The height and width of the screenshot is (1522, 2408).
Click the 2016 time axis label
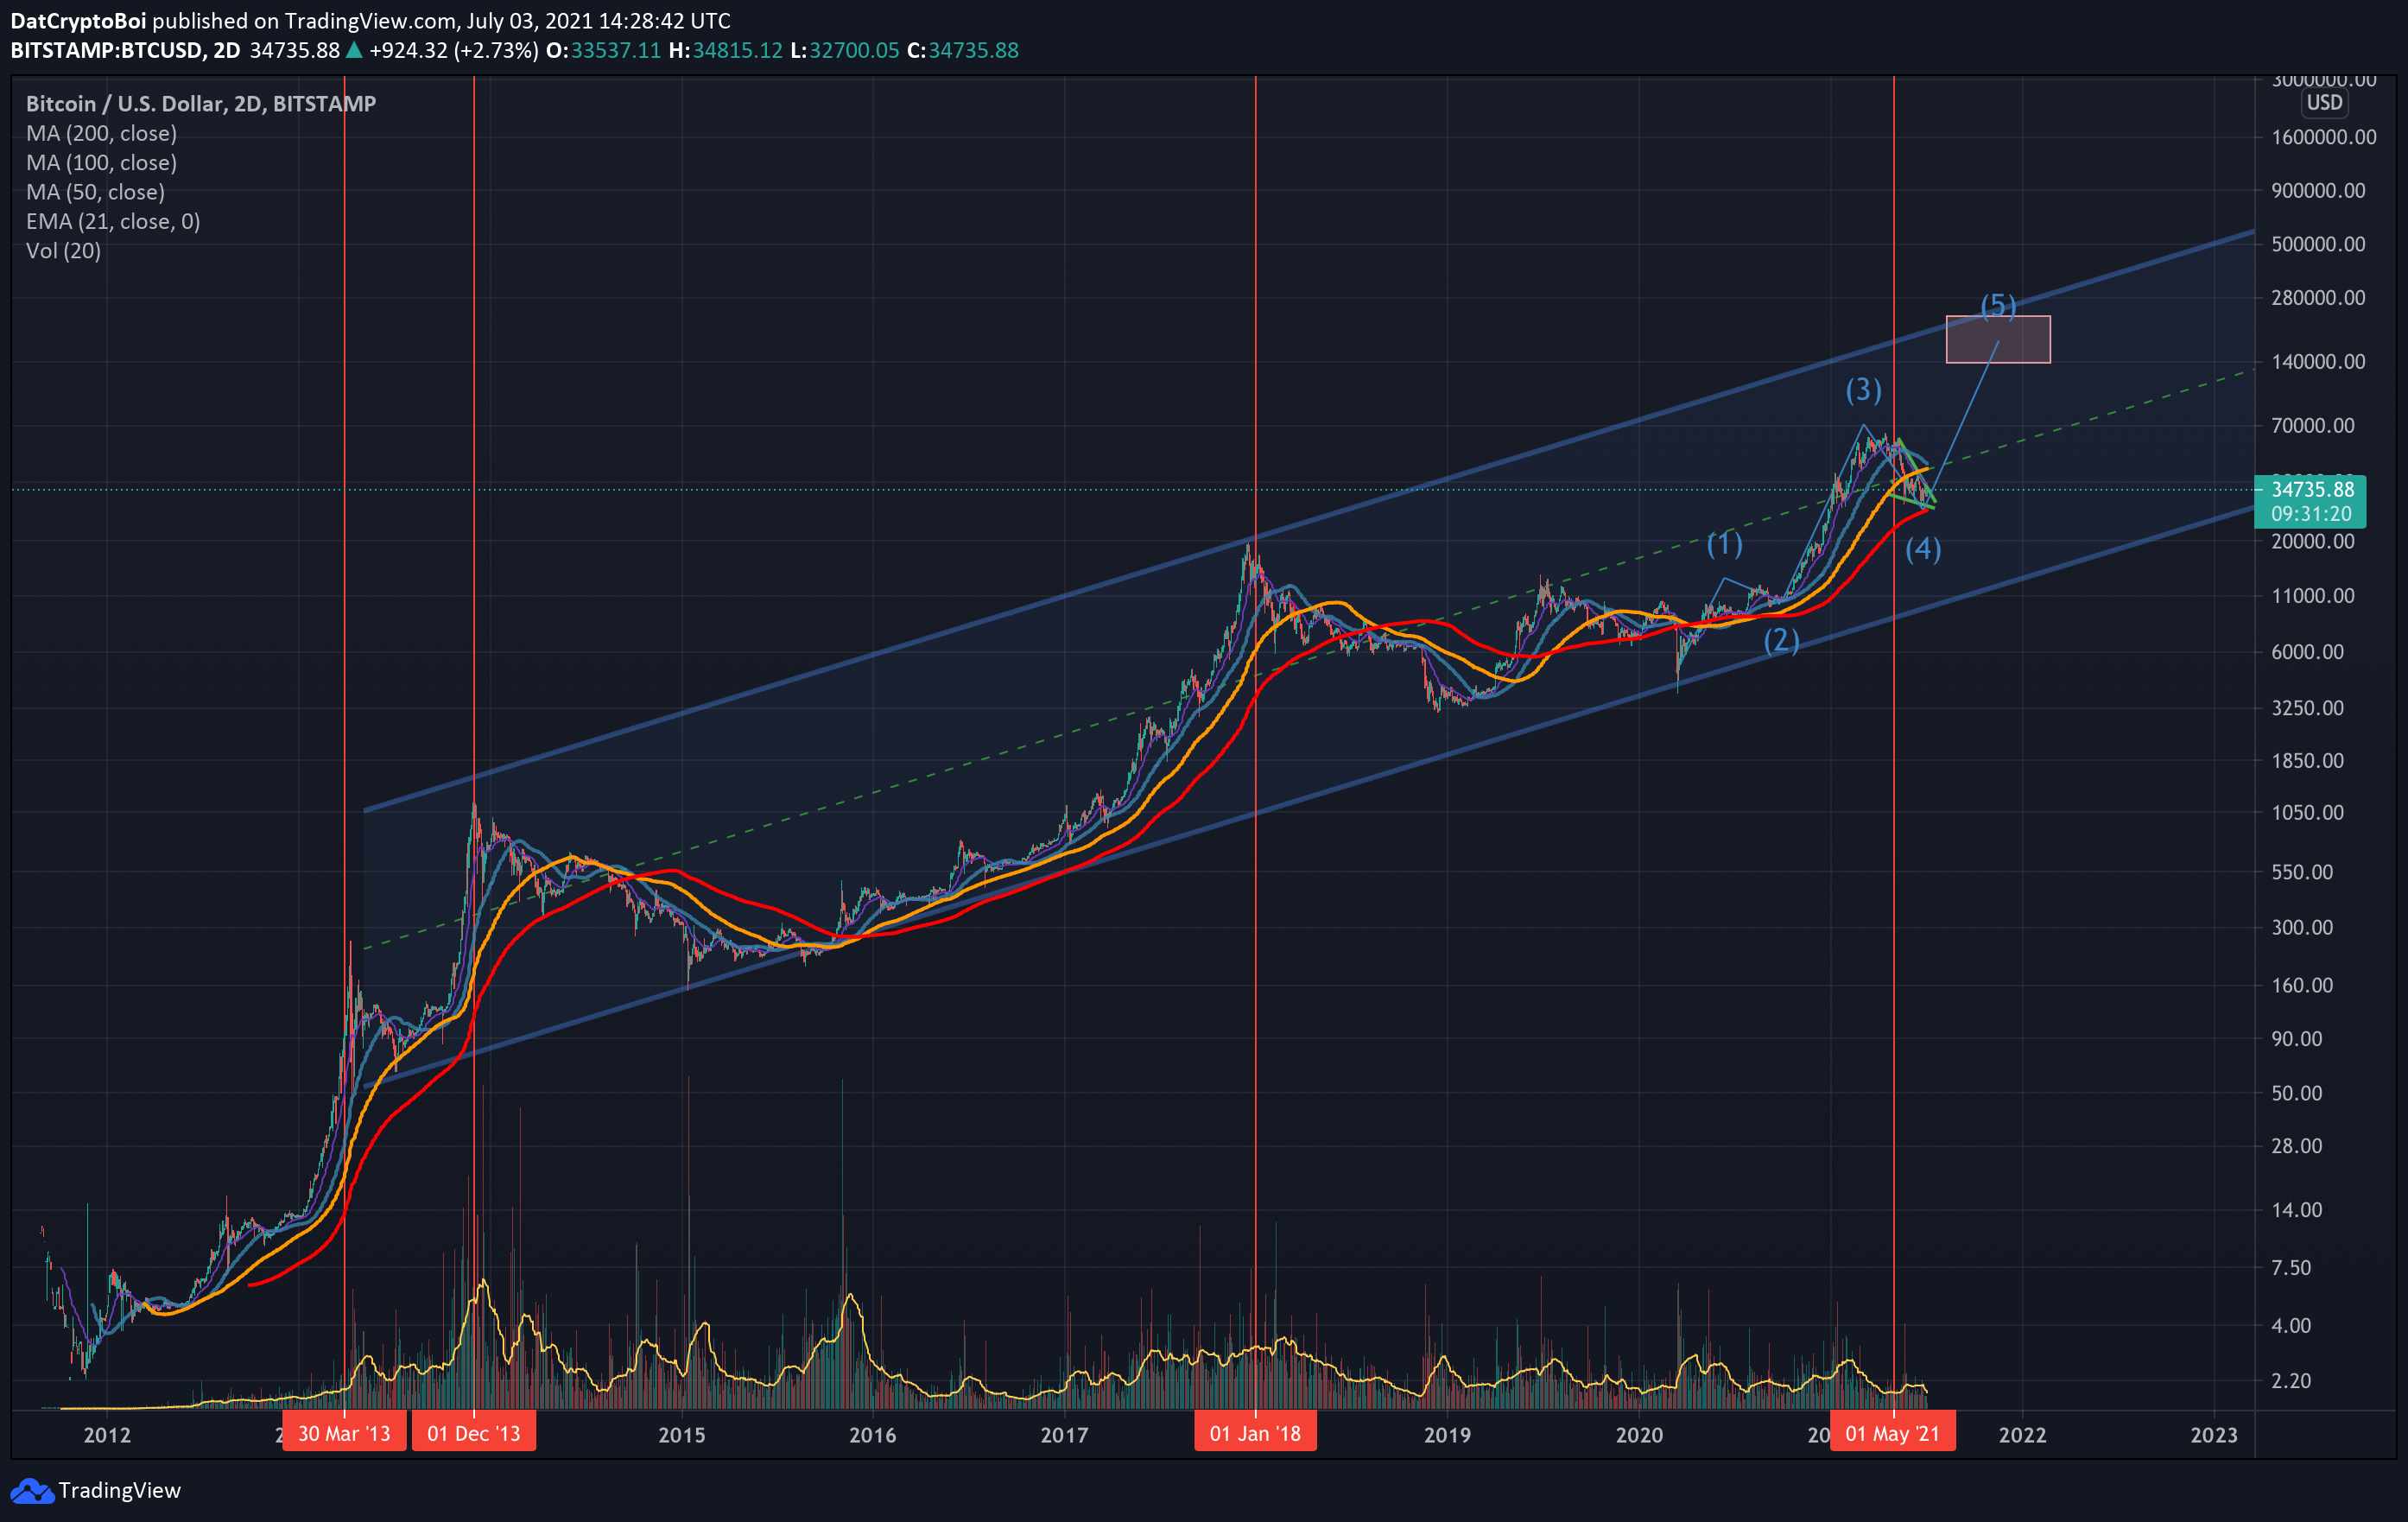click(873, 1435)
